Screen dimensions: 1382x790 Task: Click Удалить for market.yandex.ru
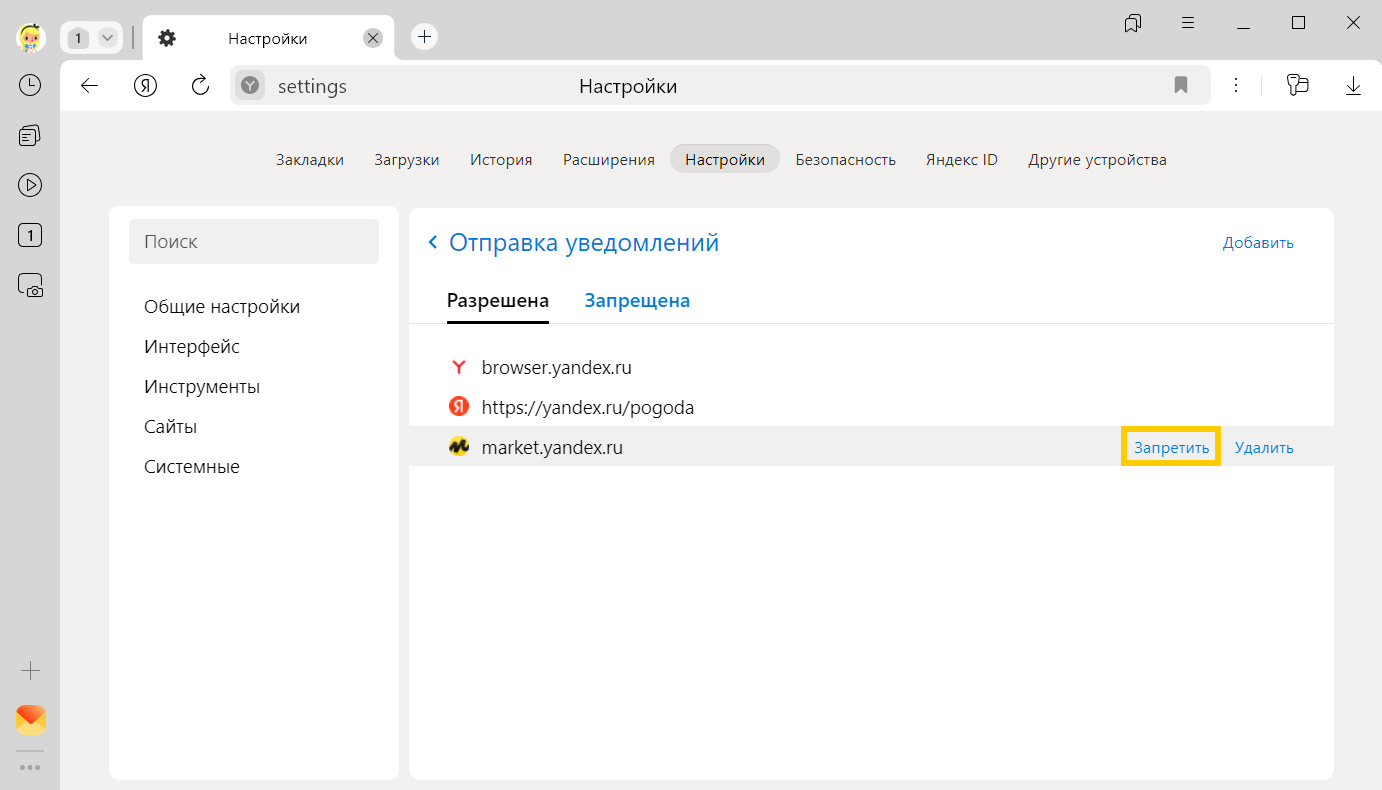click(1264, 448)
